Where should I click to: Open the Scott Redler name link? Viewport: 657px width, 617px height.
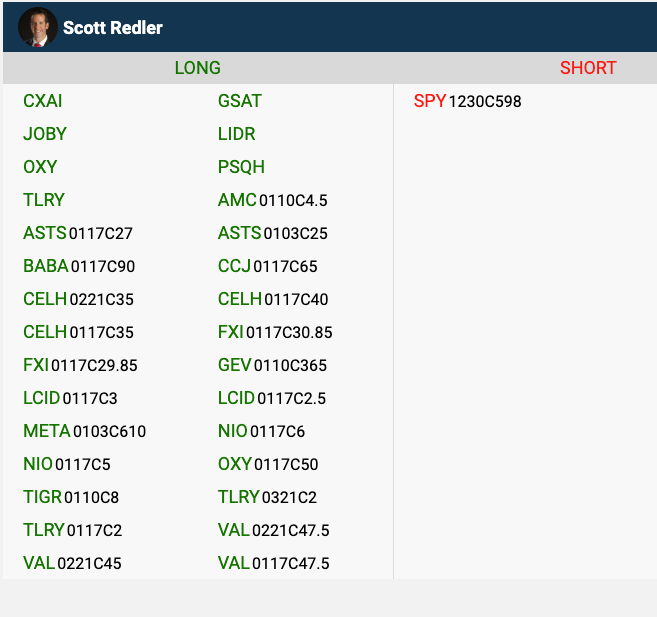click(x=113, y=28)
